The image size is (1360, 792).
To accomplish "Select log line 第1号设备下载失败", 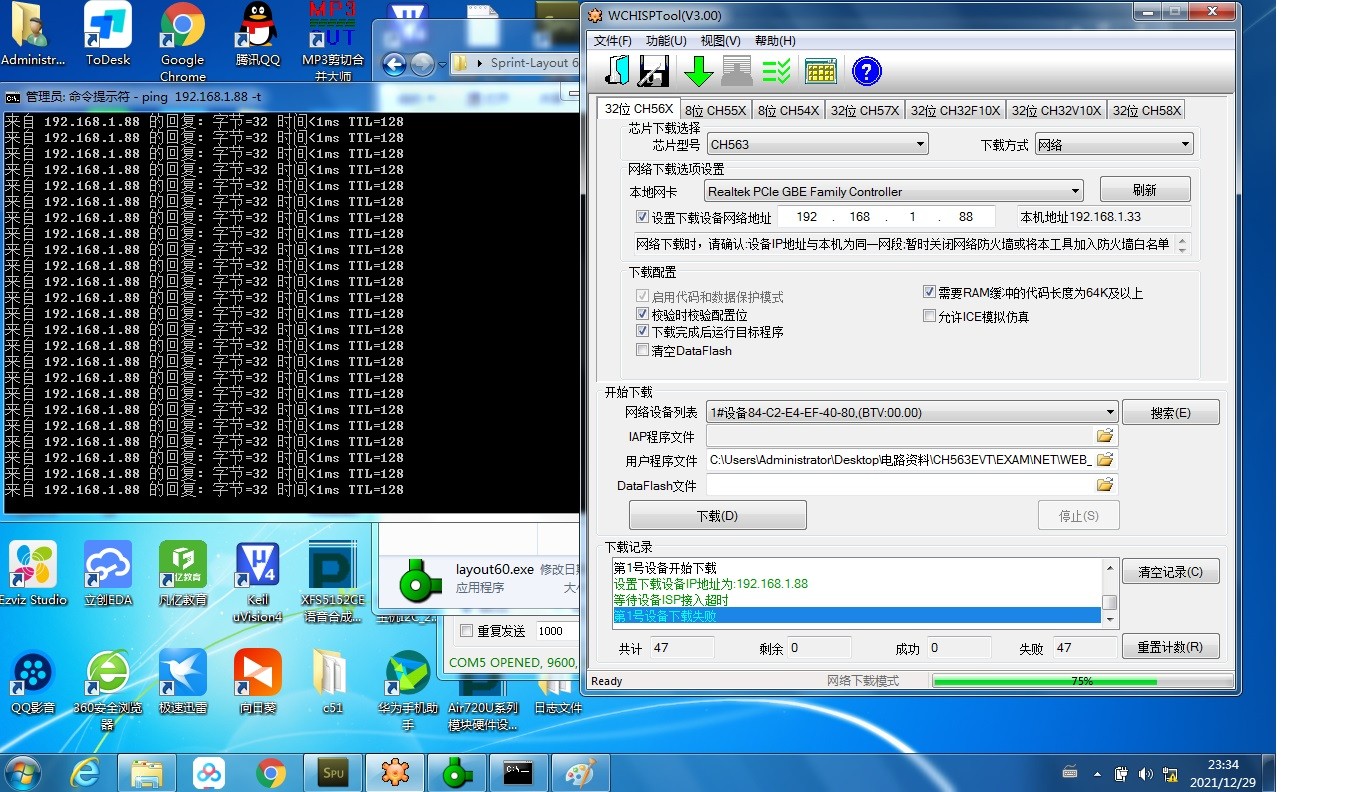I will pyautogui.click(x=857, y=616).
